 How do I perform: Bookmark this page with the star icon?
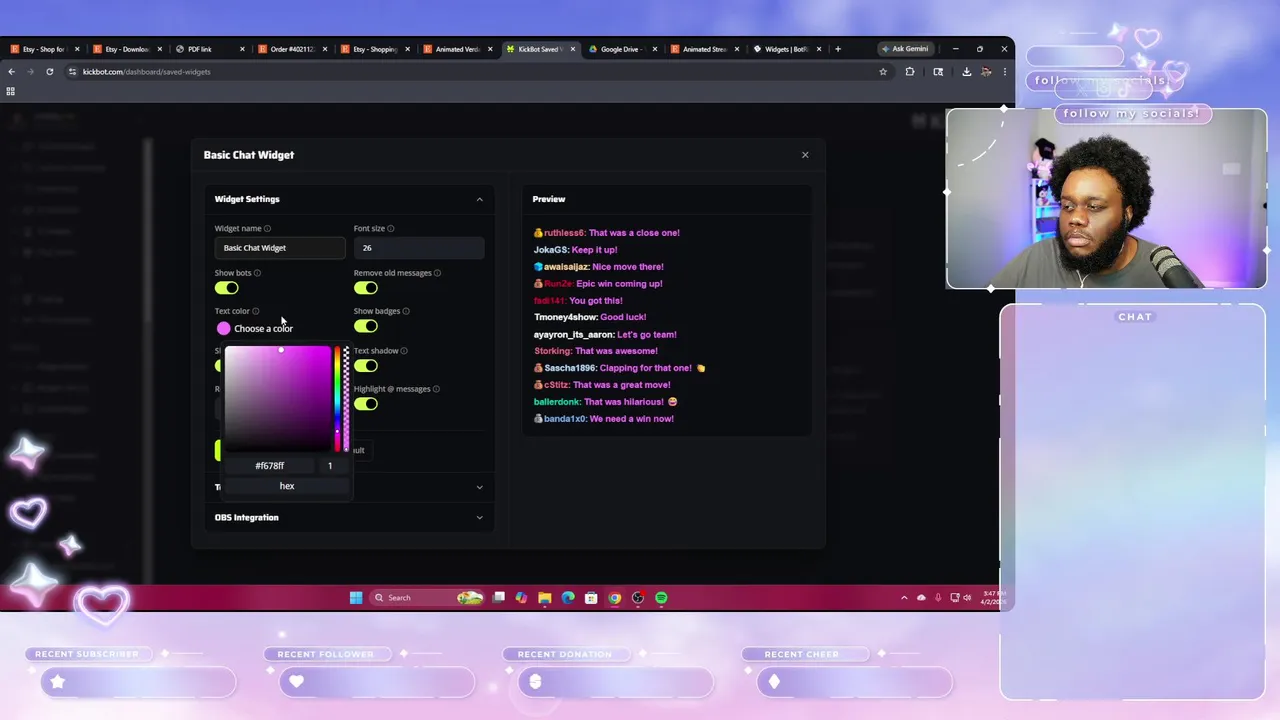tap(883, 72)
